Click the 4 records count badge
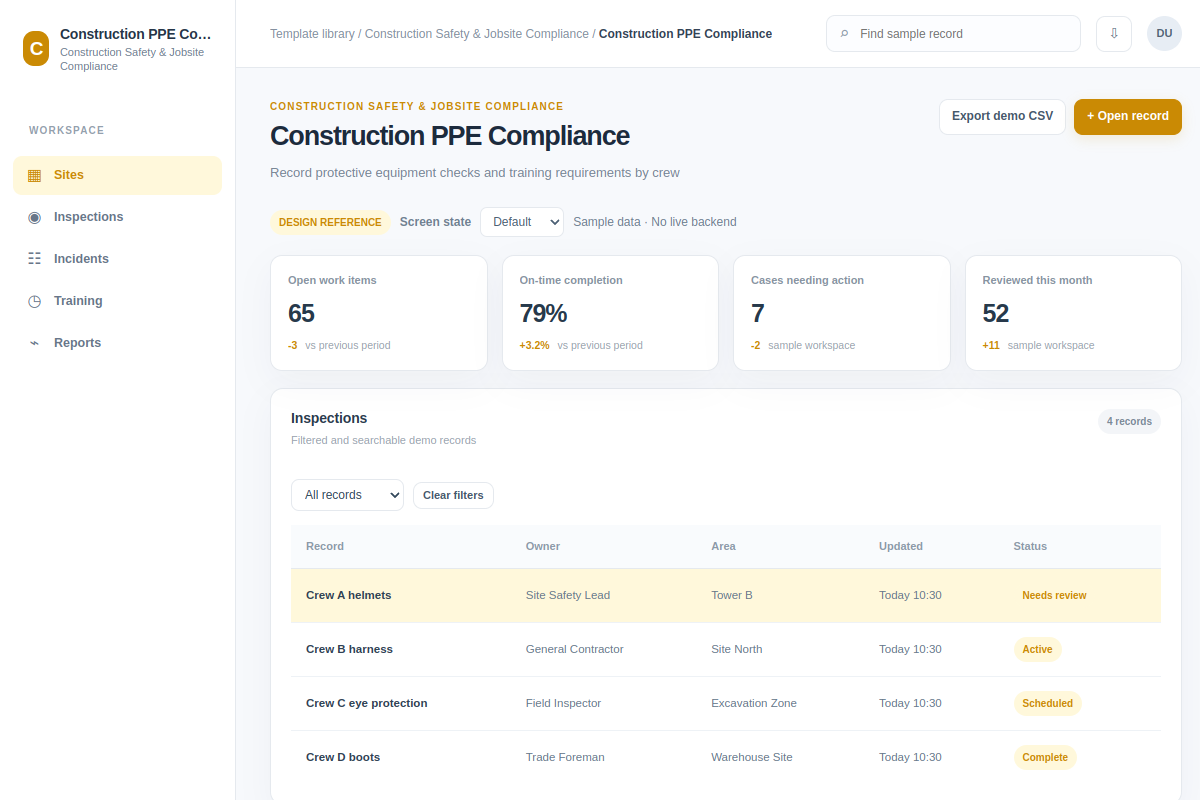The height and width of the screenshot is (800, 1200). 1129,421
